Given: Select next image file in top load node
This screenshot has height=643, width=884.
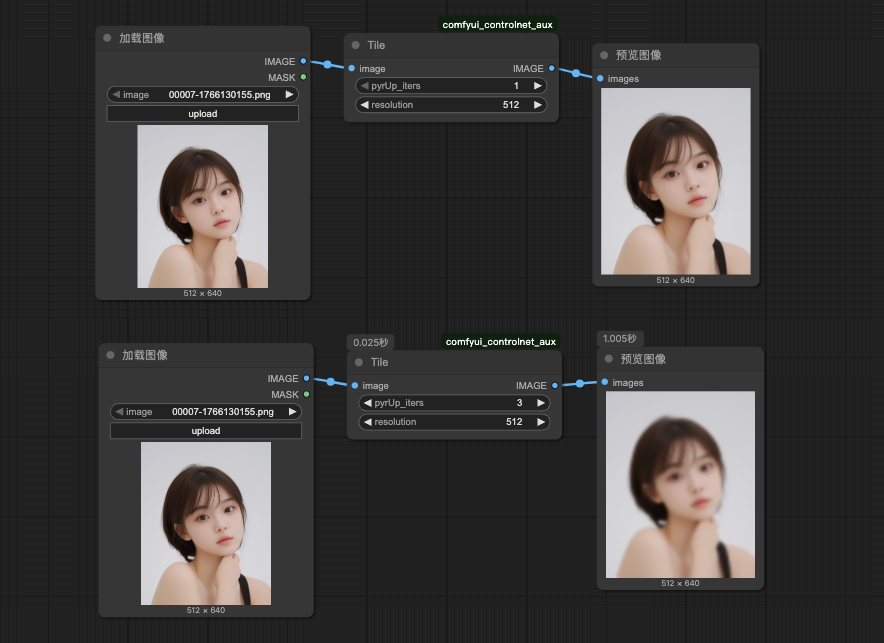Looking at the screenshot, I should coord(289,95).
